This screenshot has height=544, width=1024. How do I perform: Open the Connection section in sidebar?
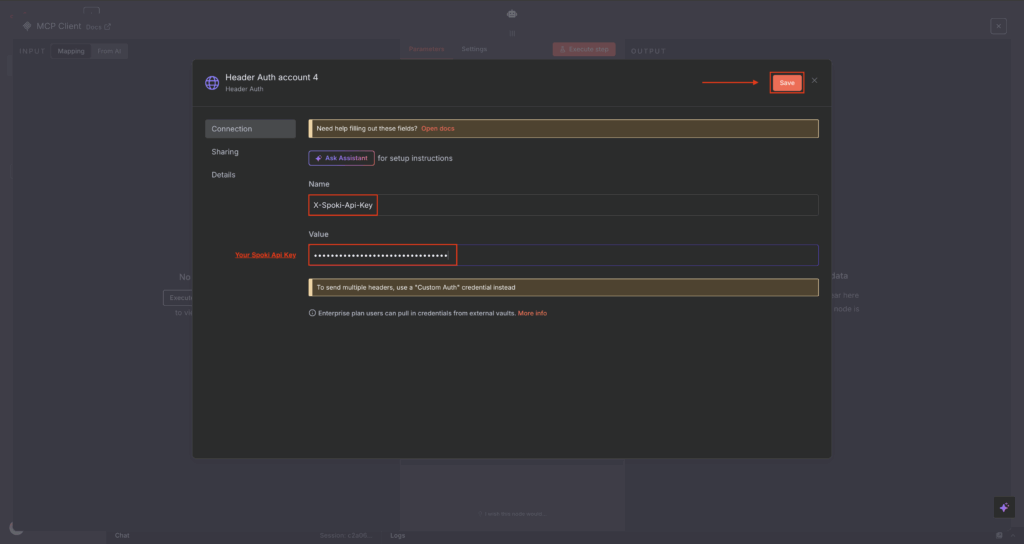pos(250,129)
